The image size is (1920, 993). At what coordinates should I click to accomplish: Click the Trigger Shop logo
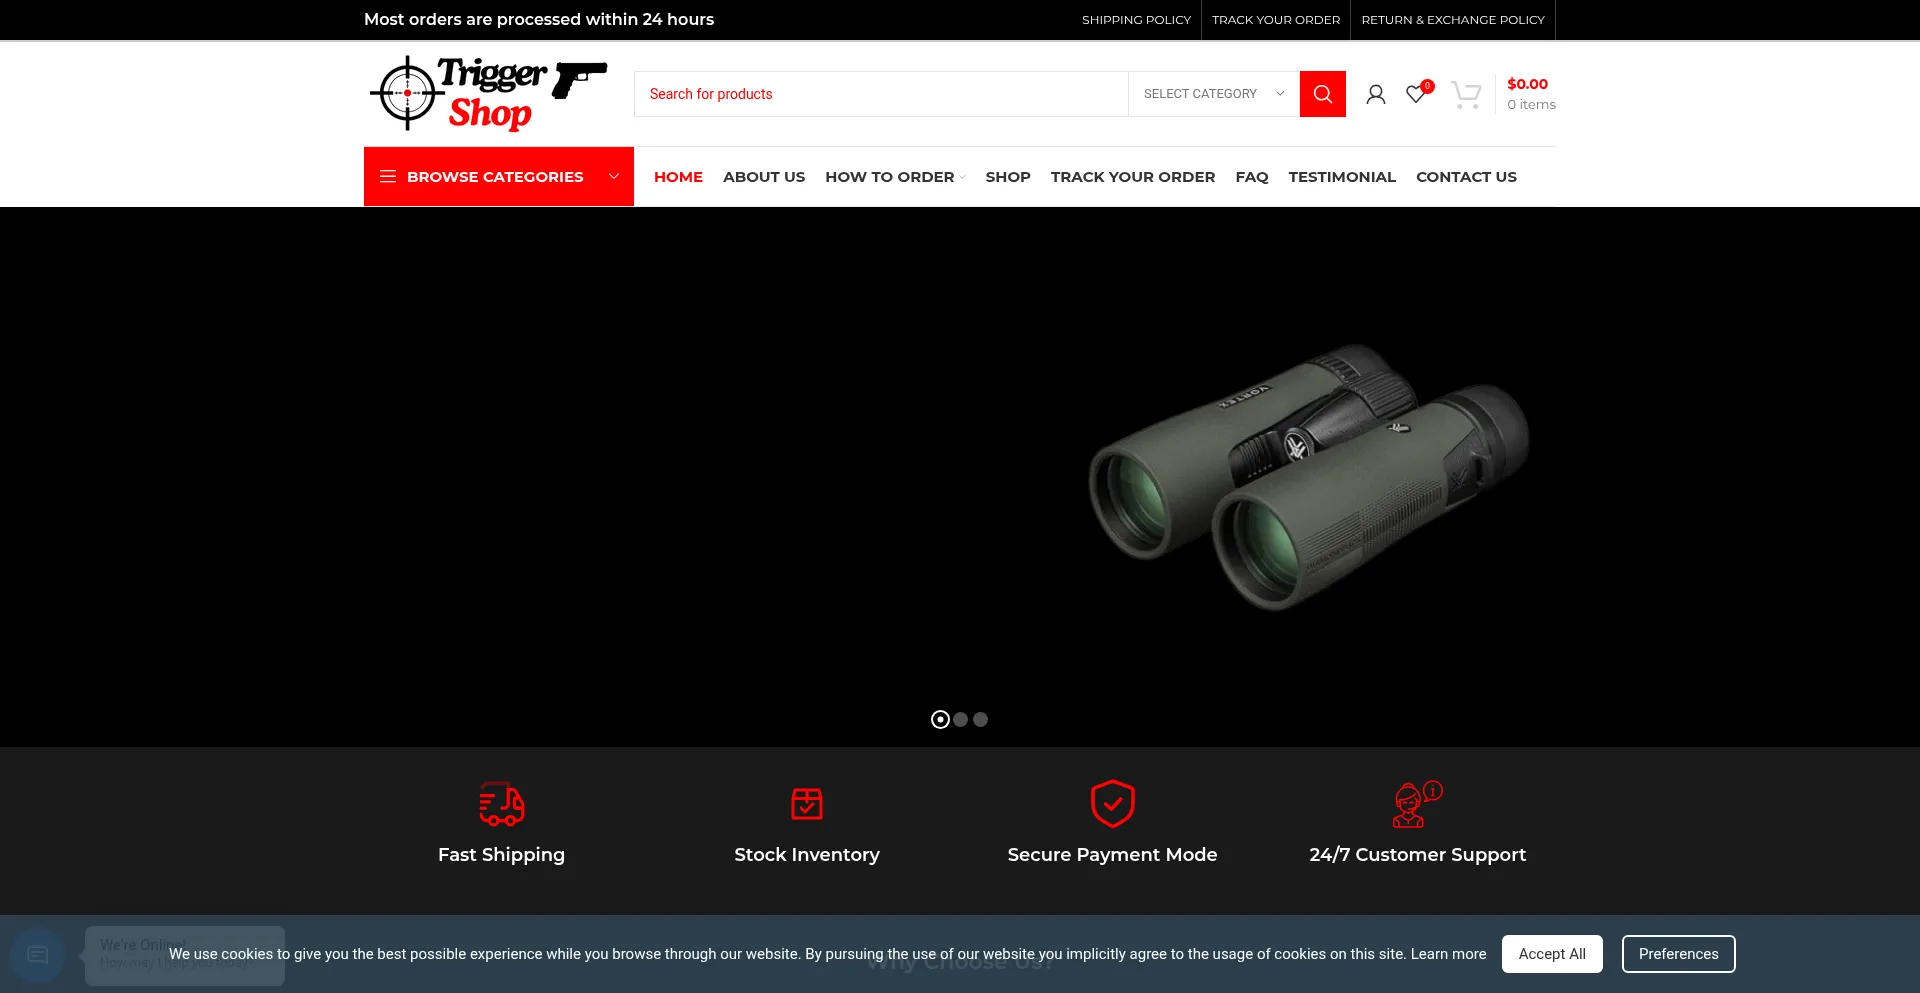[488, 94]
